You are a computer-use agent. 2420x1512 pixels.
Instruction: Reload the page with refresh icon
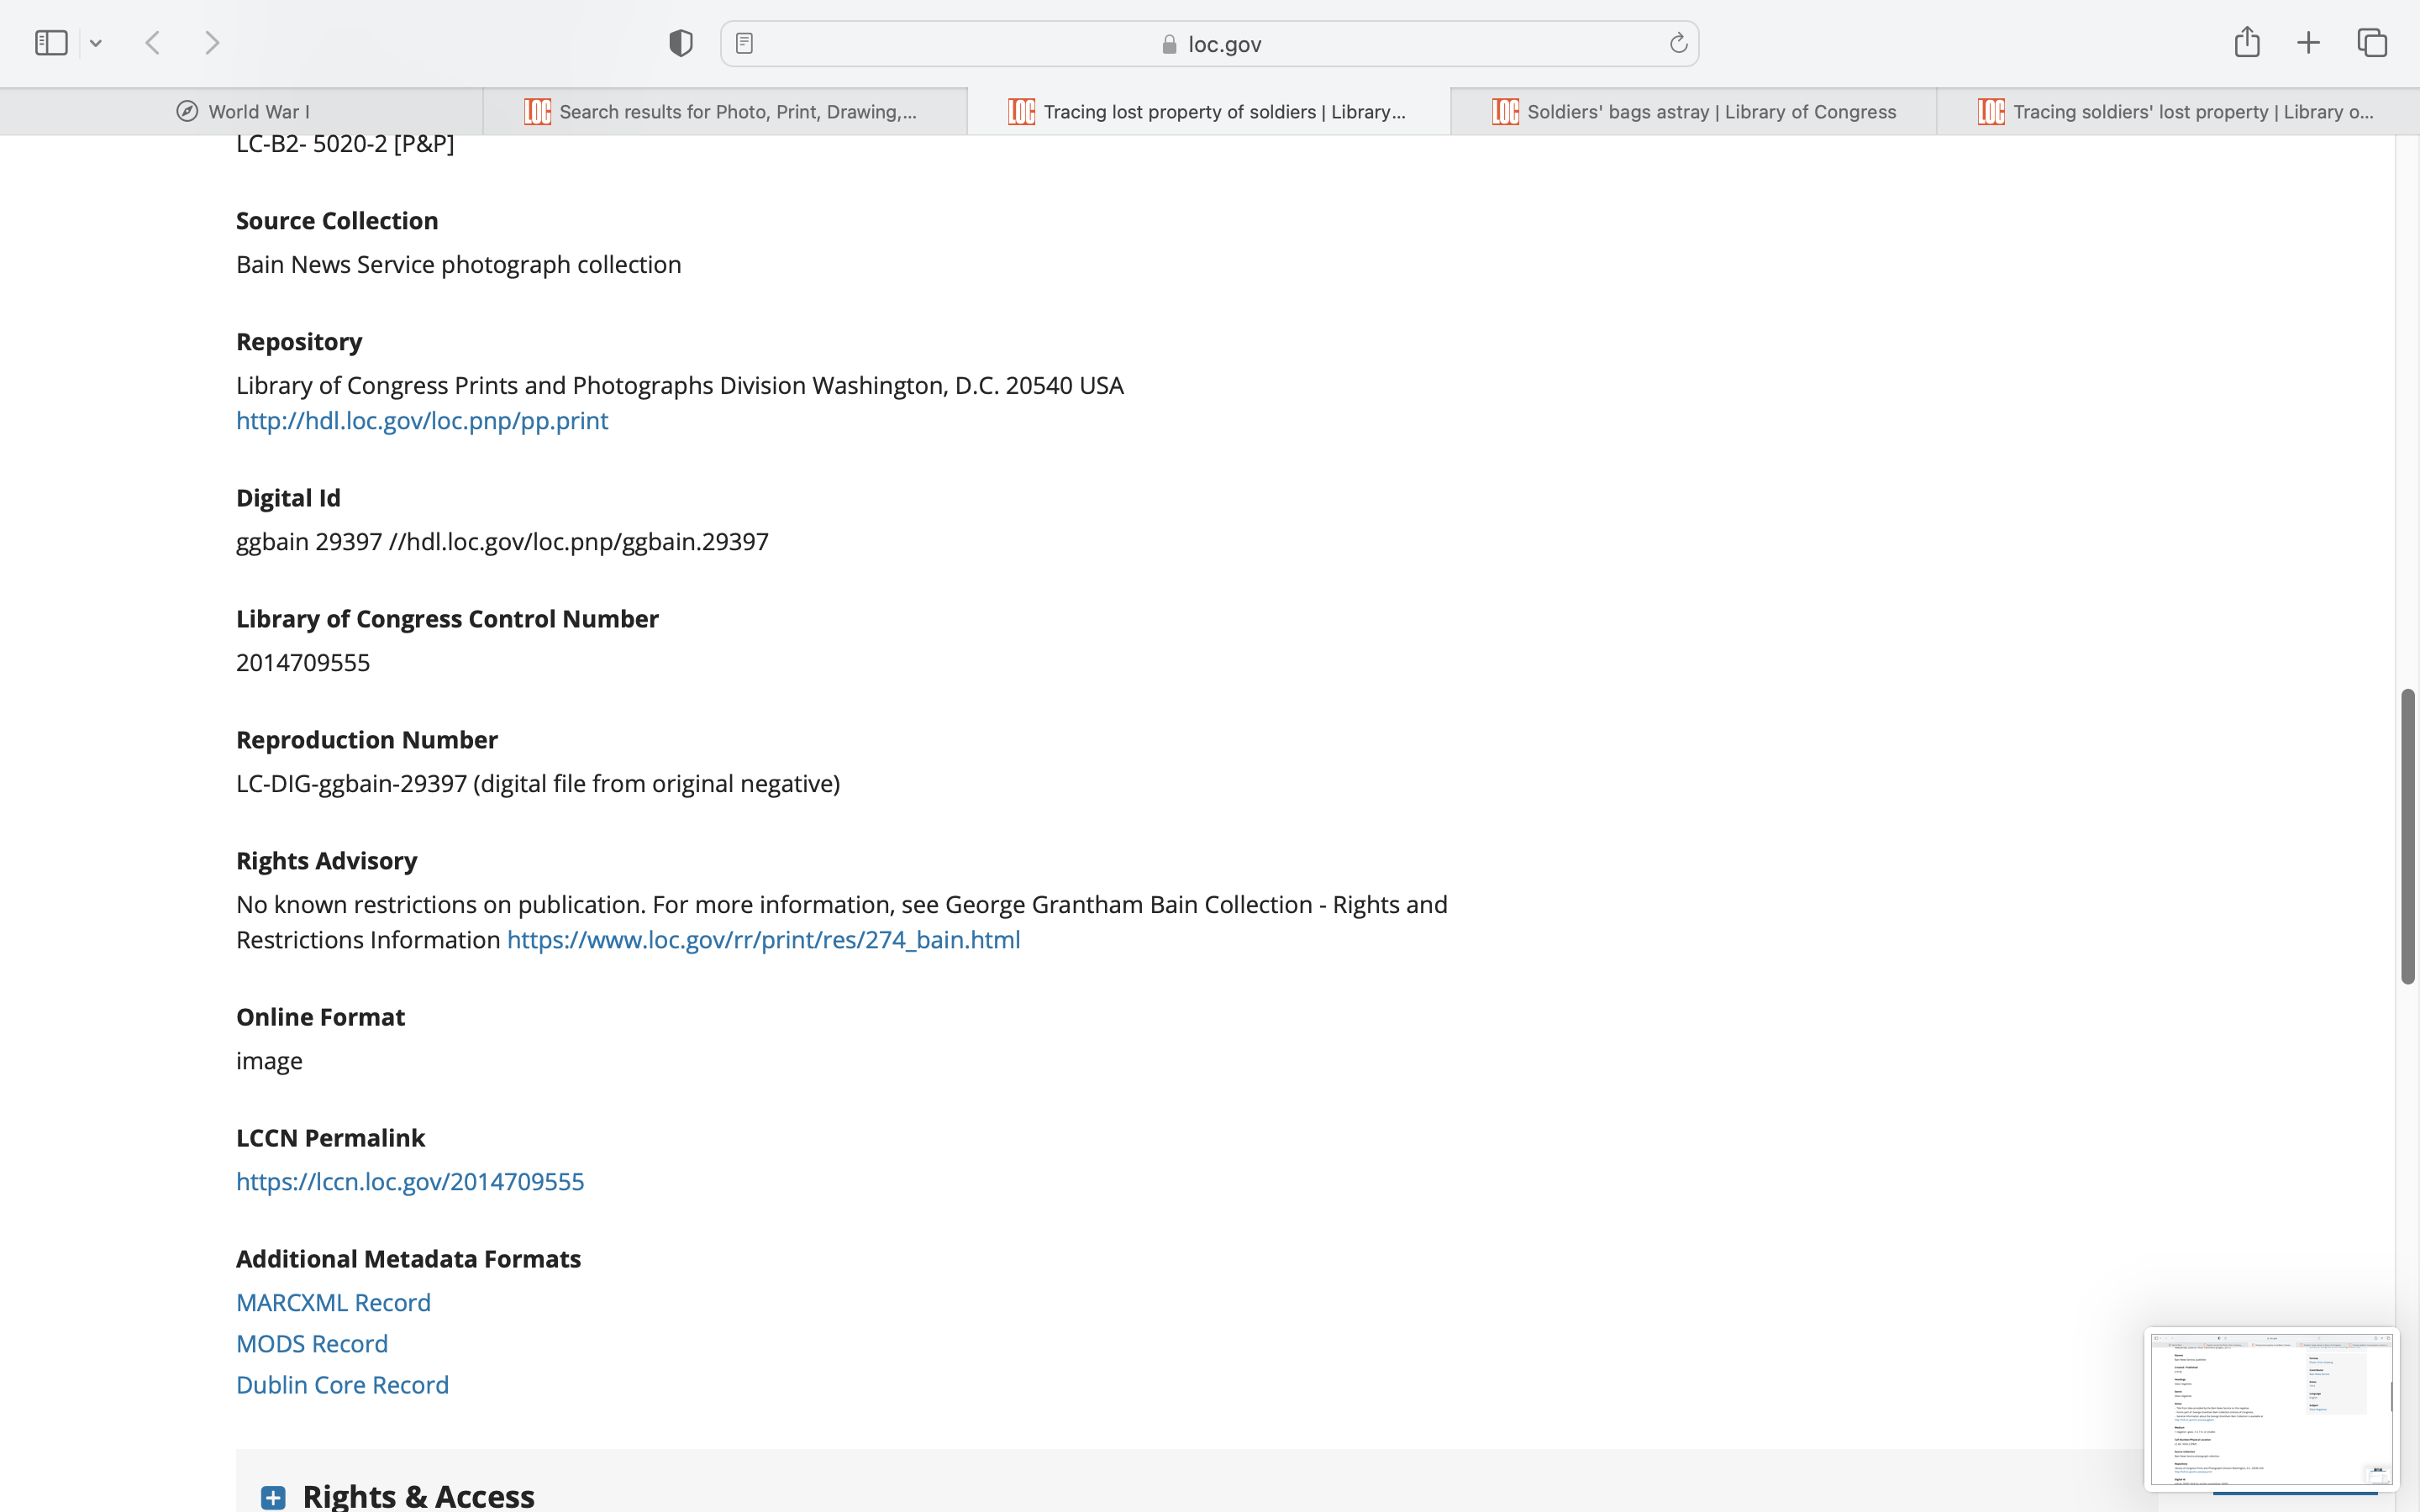click(1678, 43)
